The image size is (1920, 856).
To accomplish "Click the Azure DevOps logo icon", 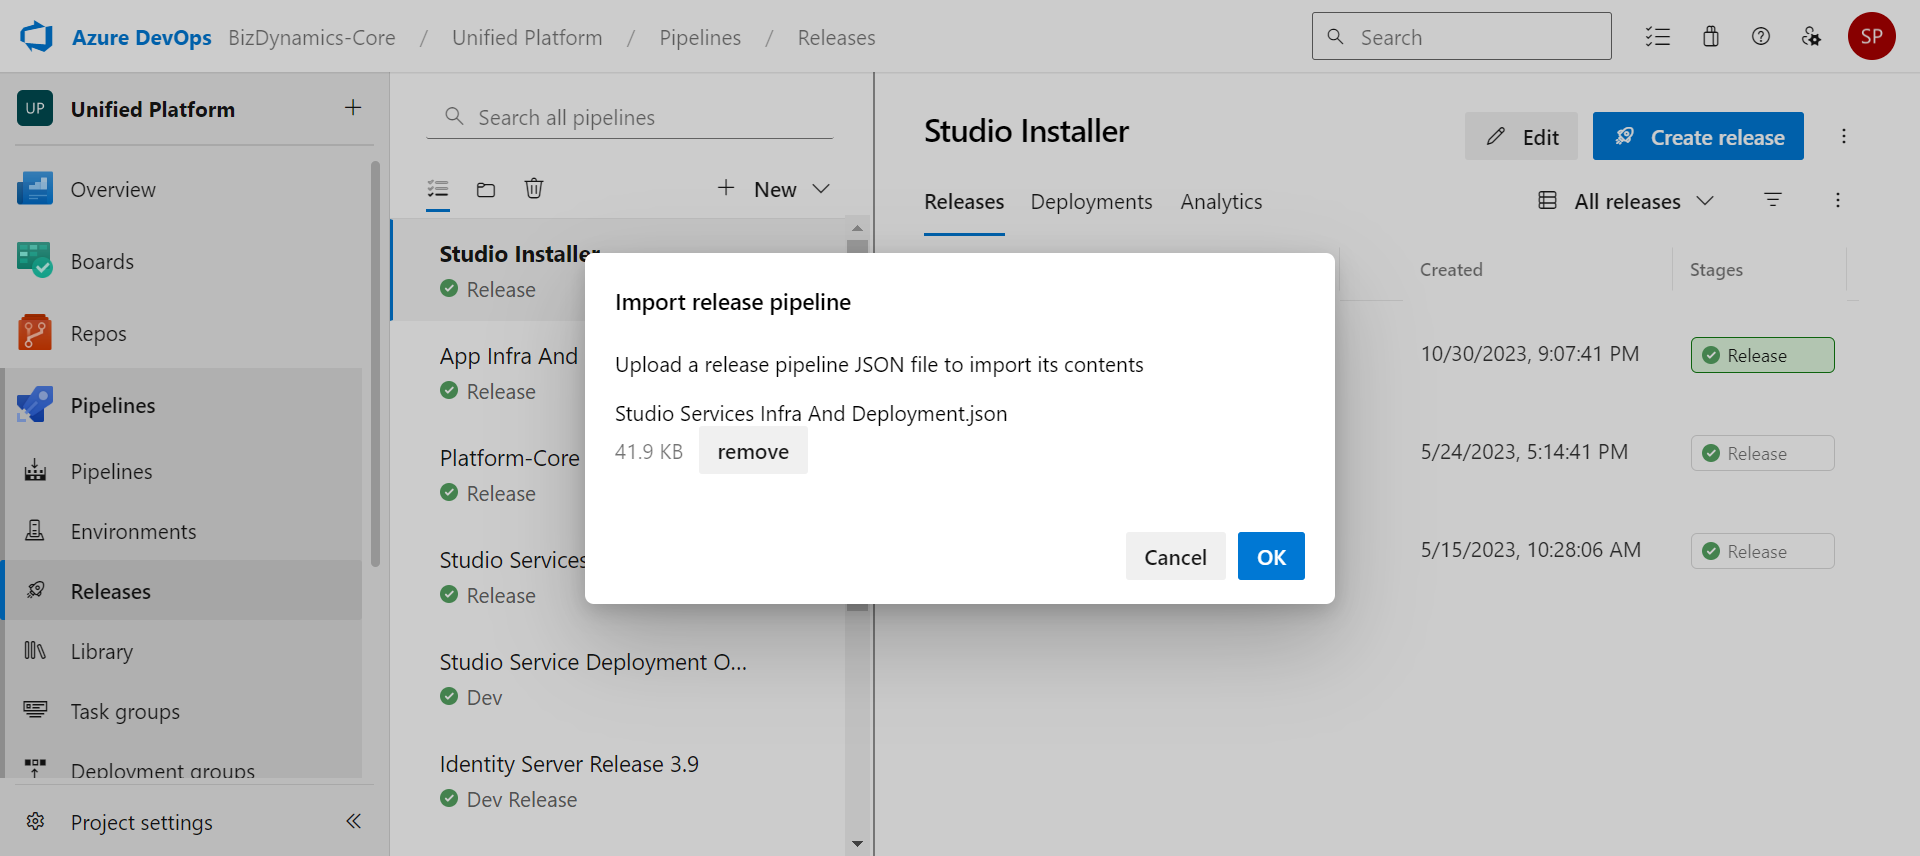I will 36,37.
